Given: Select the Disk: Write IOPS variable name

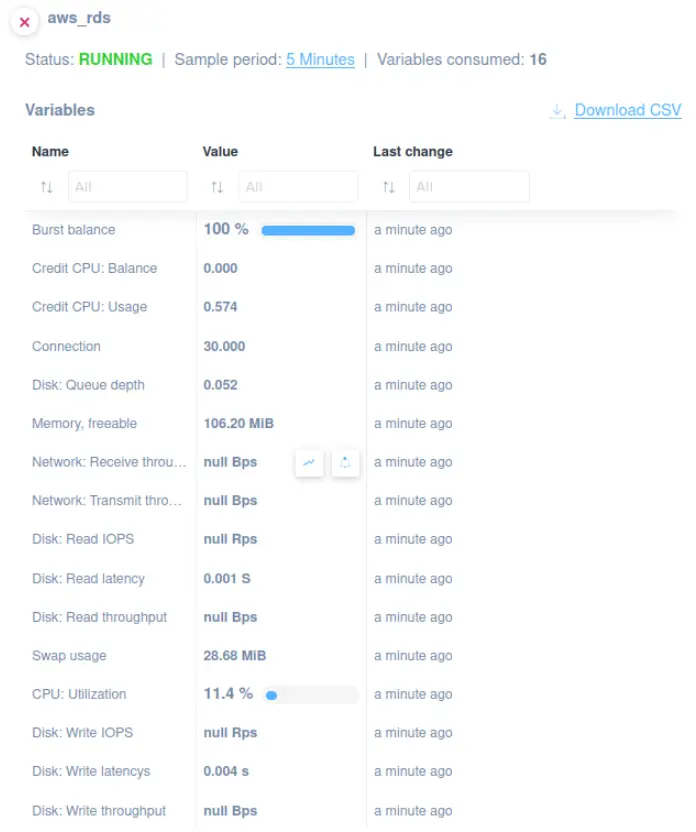Looking at the screenshot, I should (82, 733).
